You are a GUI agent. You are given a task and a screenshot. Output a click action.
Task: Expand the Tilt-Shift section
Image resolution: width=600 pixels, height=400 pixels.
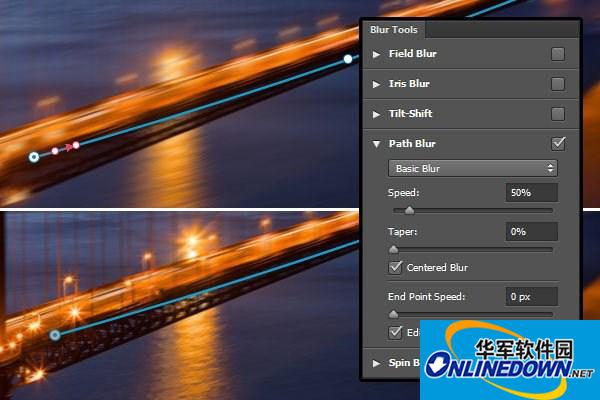point(377,114)
